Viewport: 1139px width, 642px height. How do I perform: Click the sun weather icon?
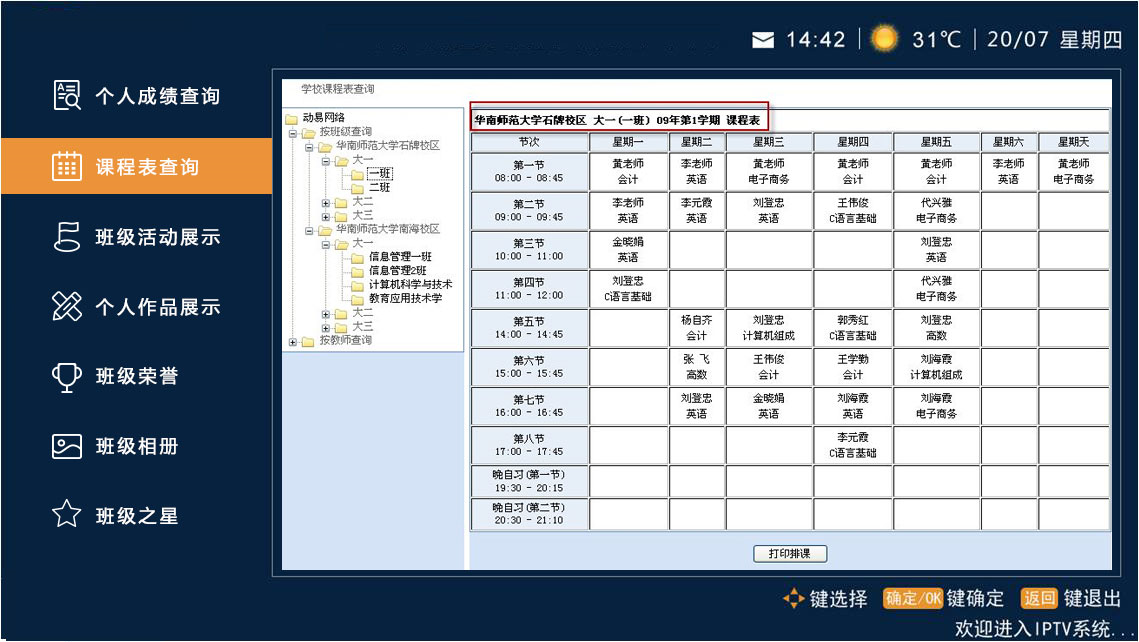pos(884,39)
